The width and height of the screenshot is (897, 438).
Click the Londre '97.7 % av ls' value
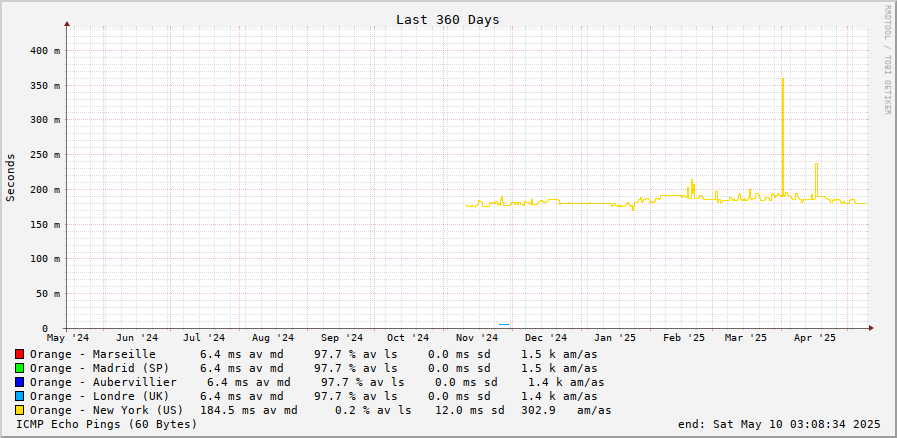pyautogui.click(x=355, y=396)
